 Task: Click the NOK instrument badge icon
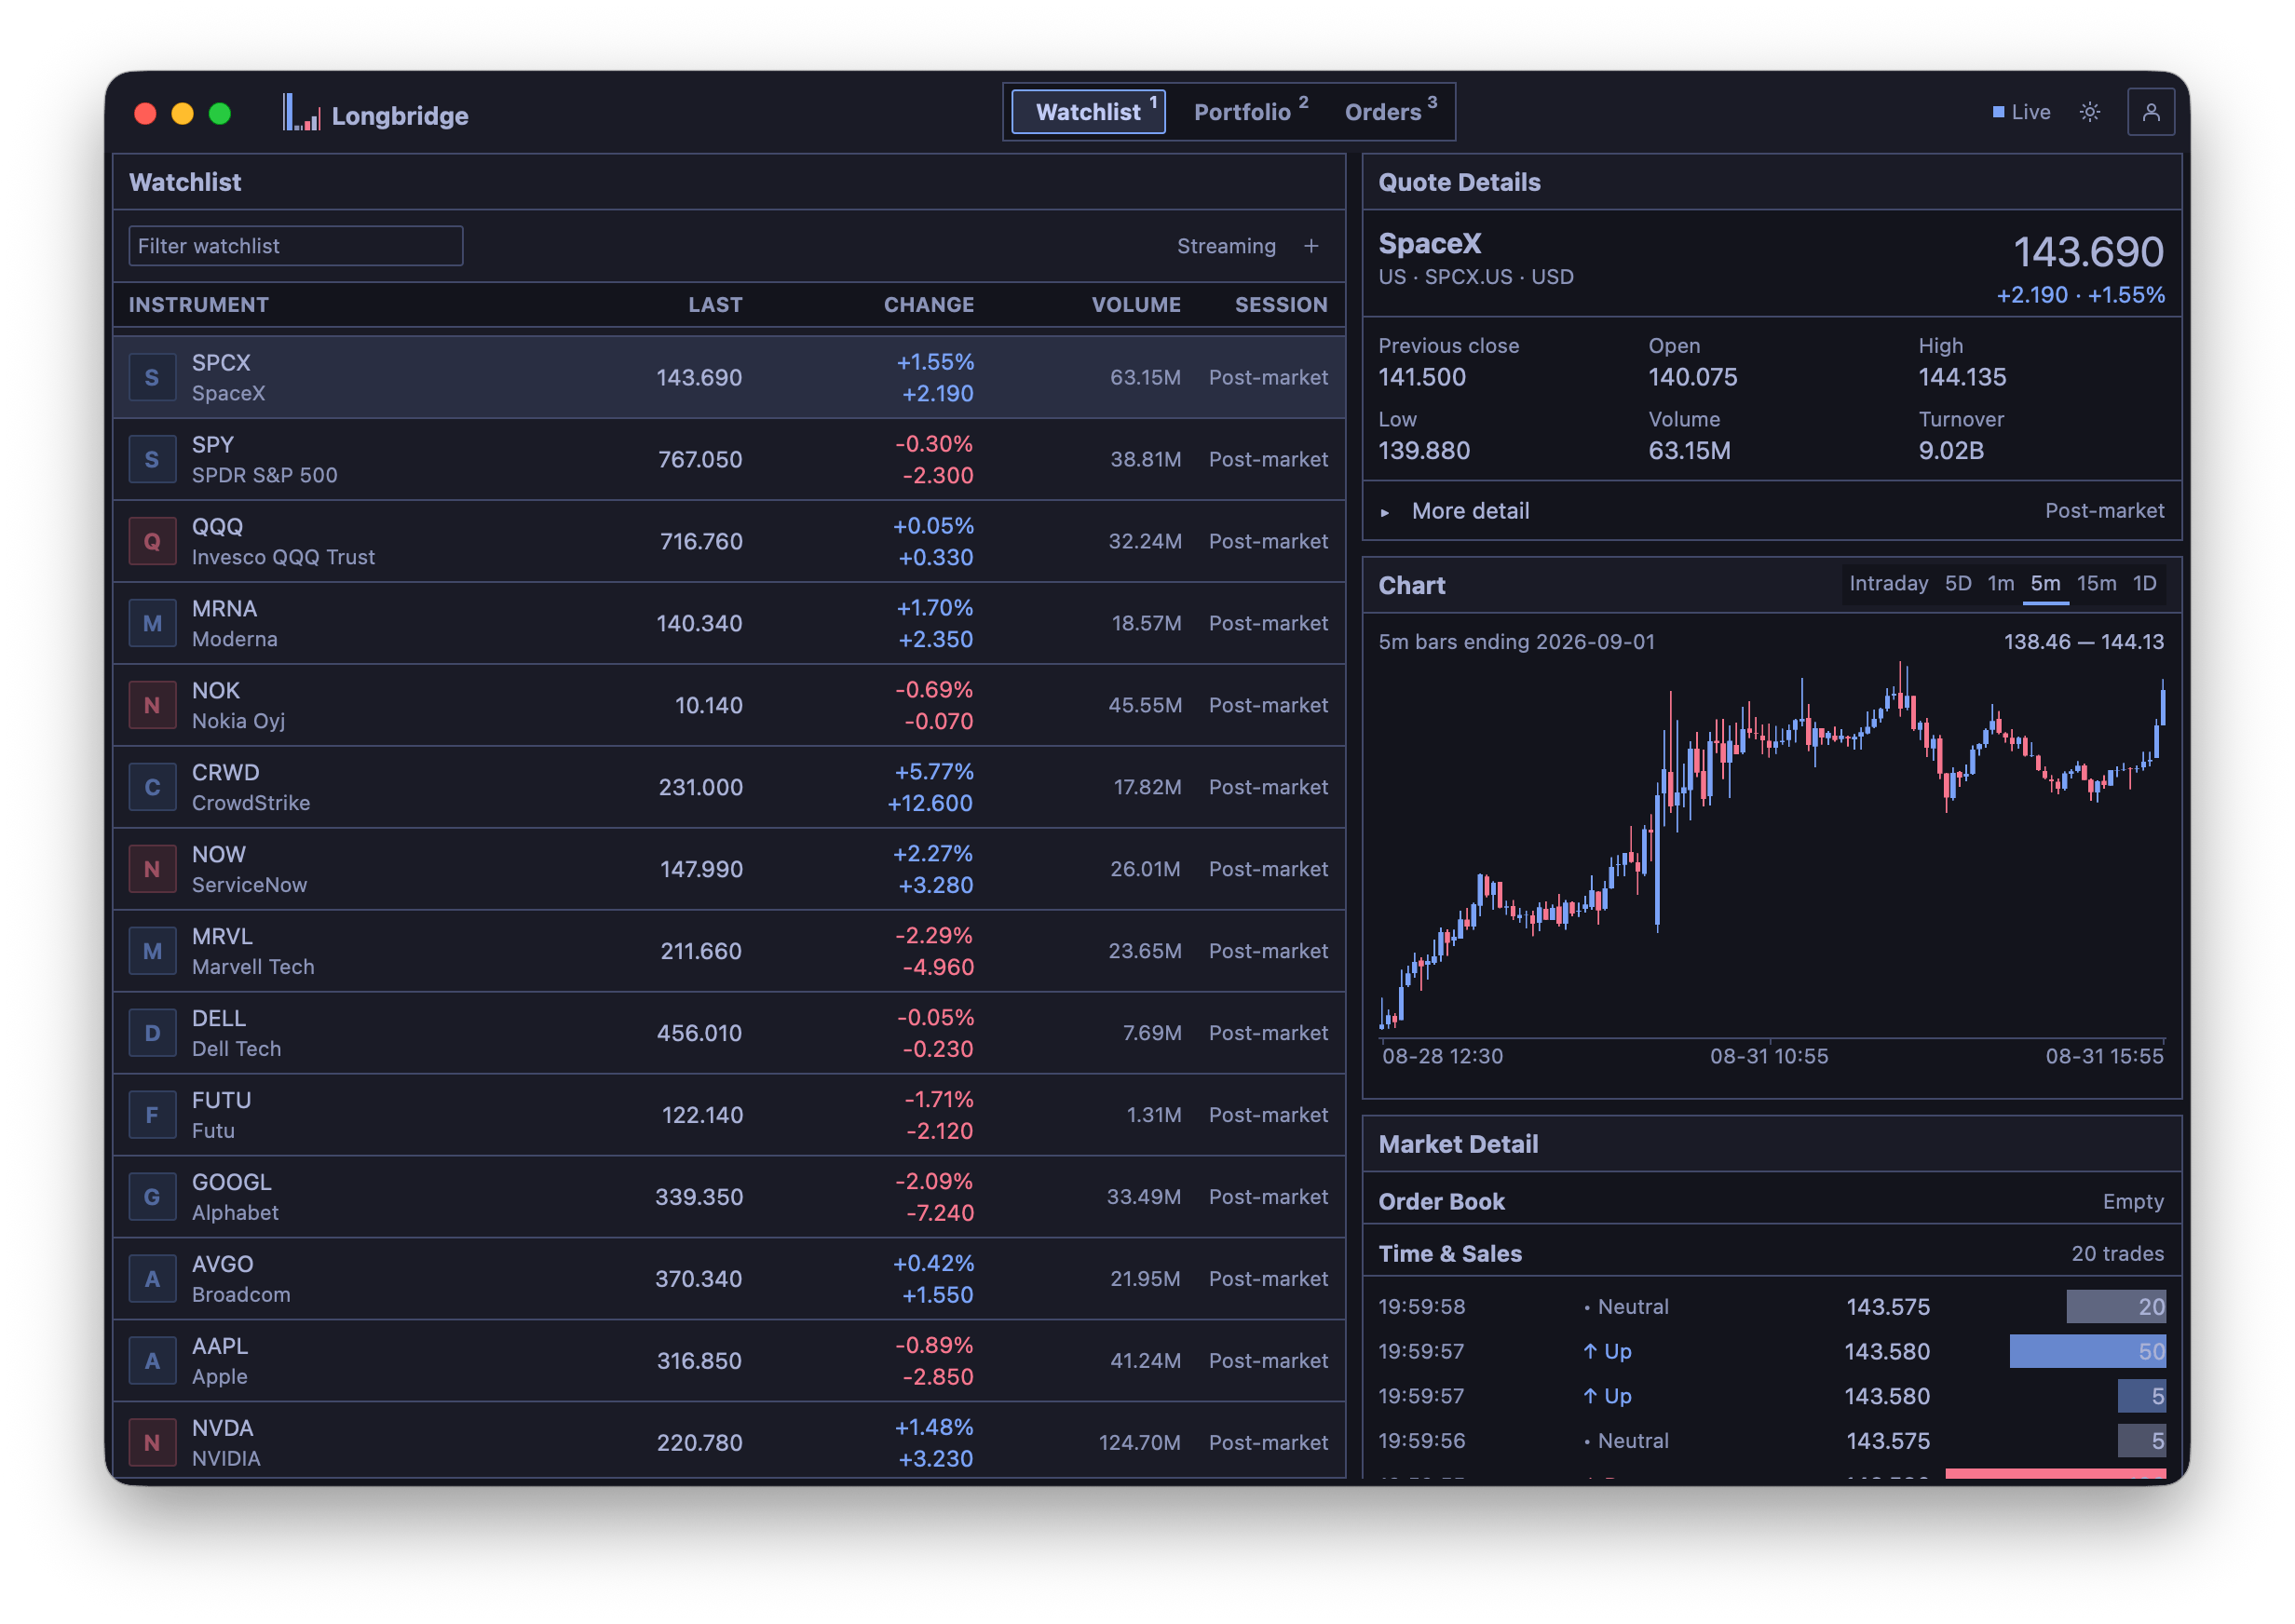[x=152, y=705]
